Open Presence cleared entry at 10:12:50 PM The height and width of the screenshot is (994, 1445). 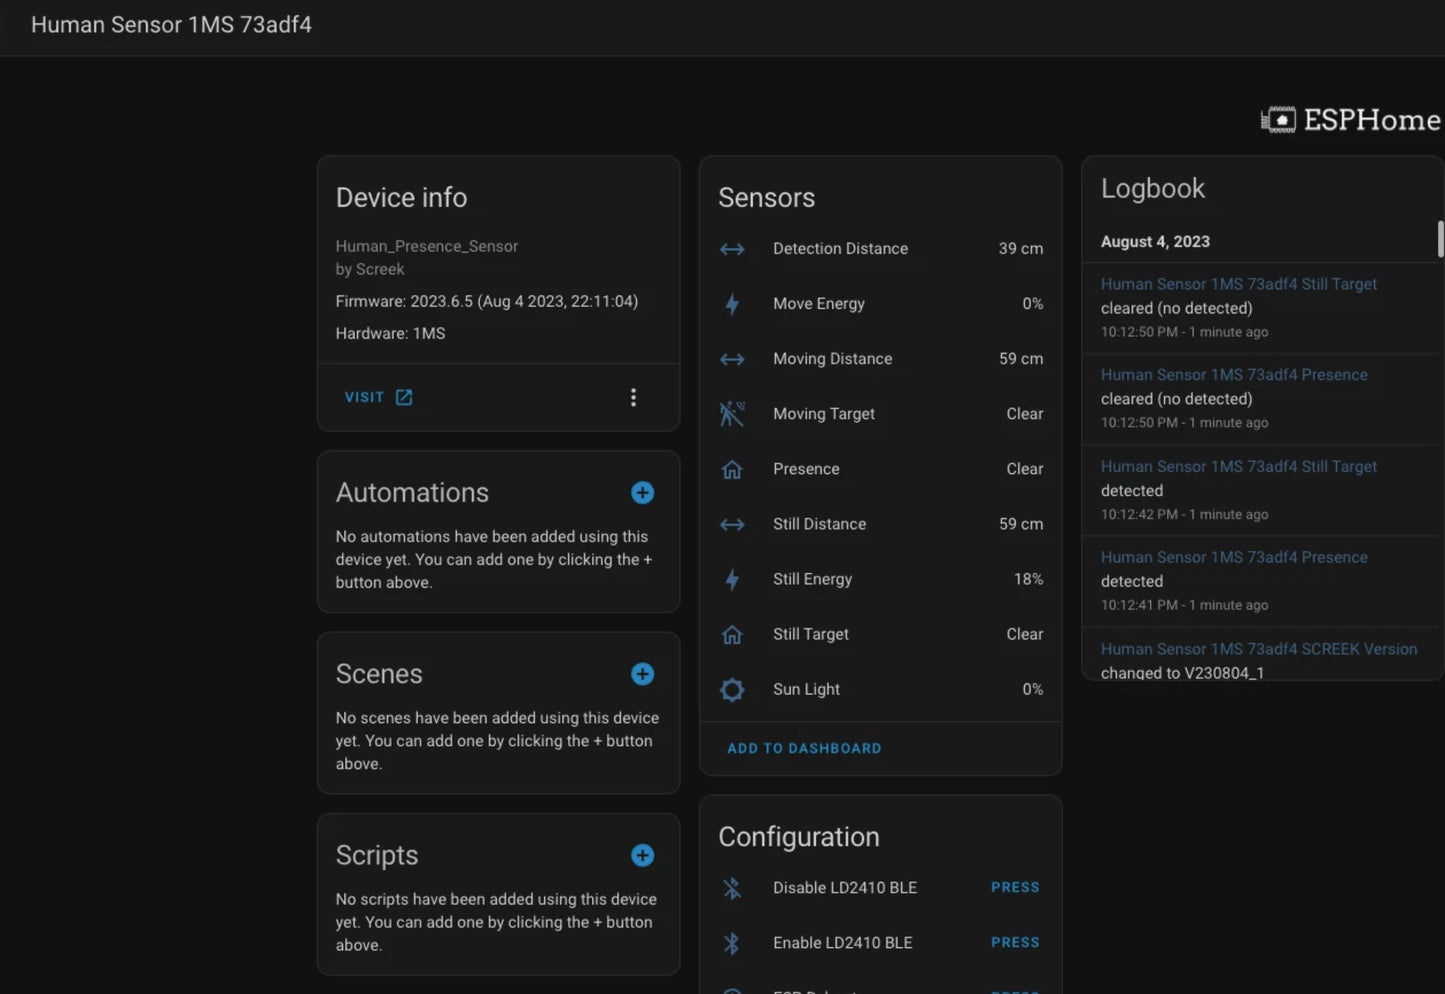pos(1260,399)
